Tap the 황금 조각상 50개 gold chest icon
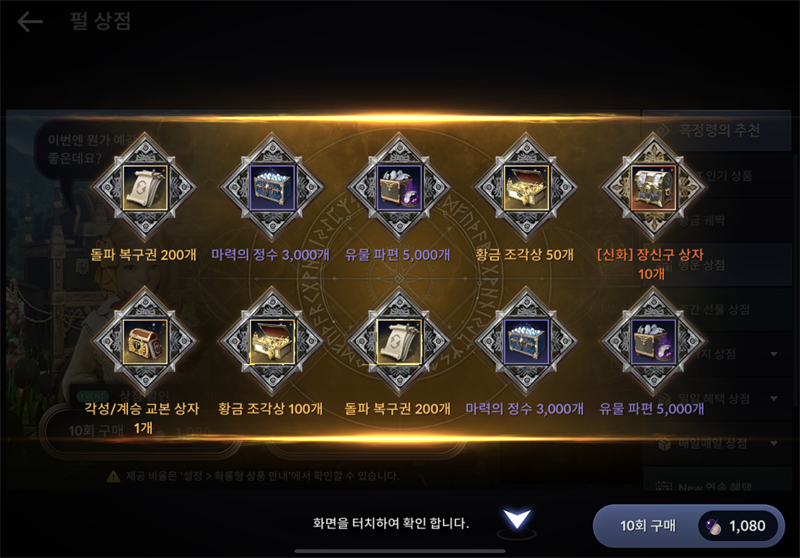The height and width of the screenshot is (558, 800). coord(526,187)
